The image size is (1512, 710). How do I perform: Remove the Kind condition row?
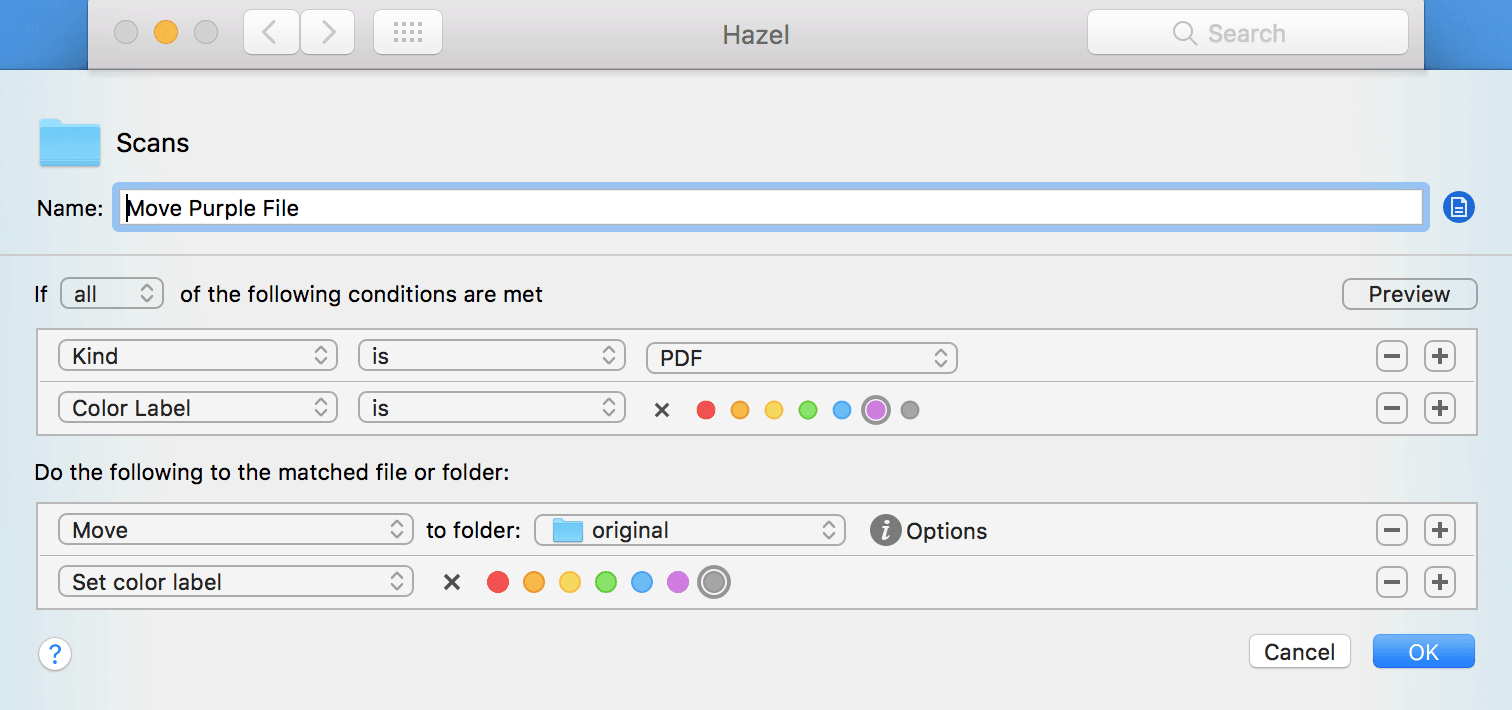tap(1391, 356)
